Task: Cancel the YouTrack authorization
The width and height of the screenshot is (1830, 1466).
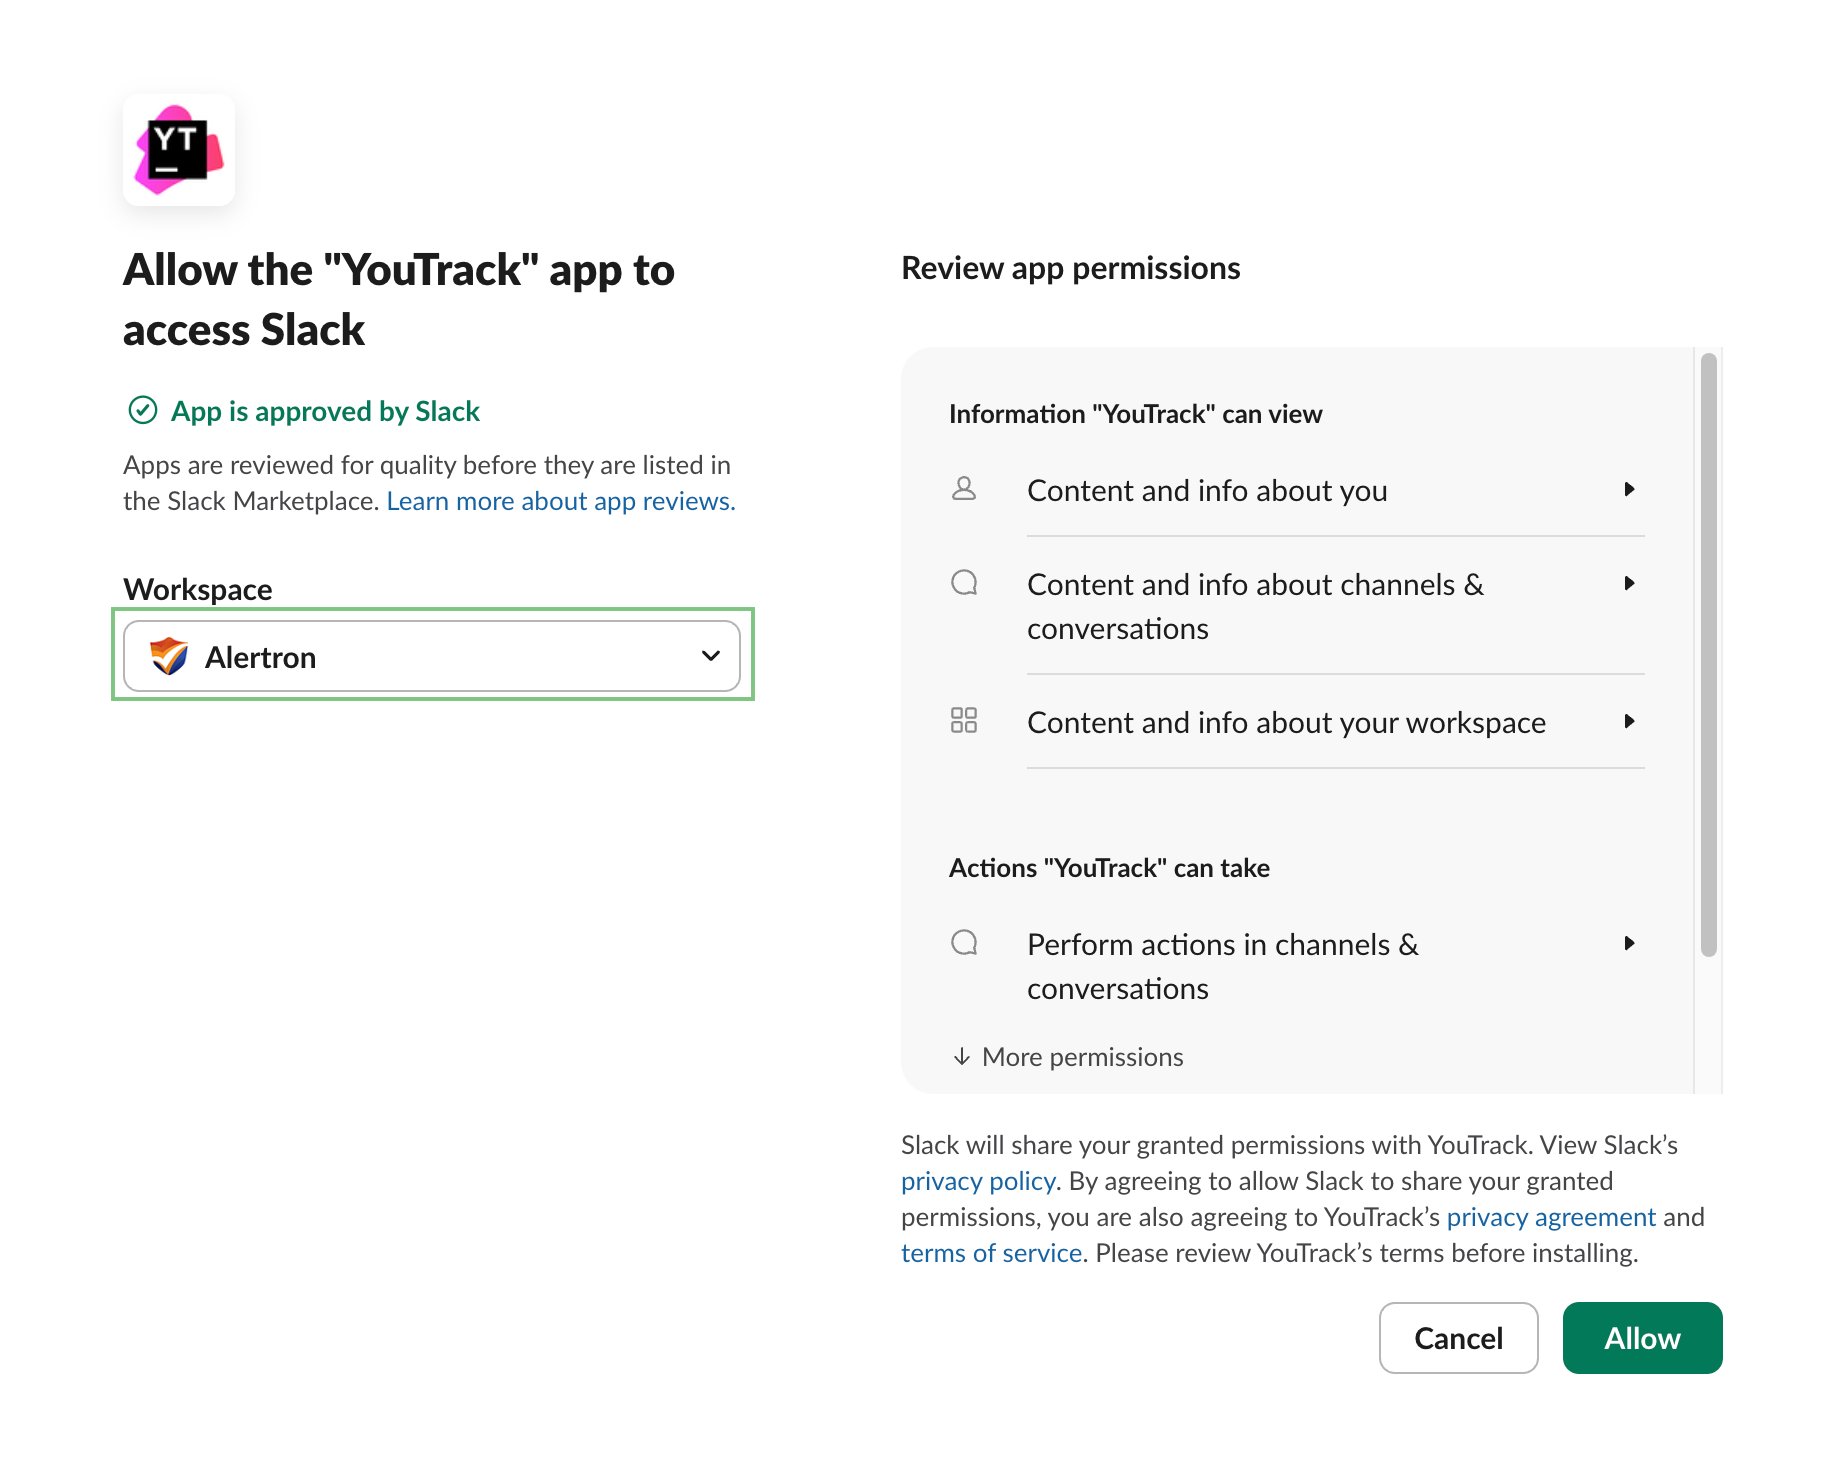Action: pos(1458,1338)
